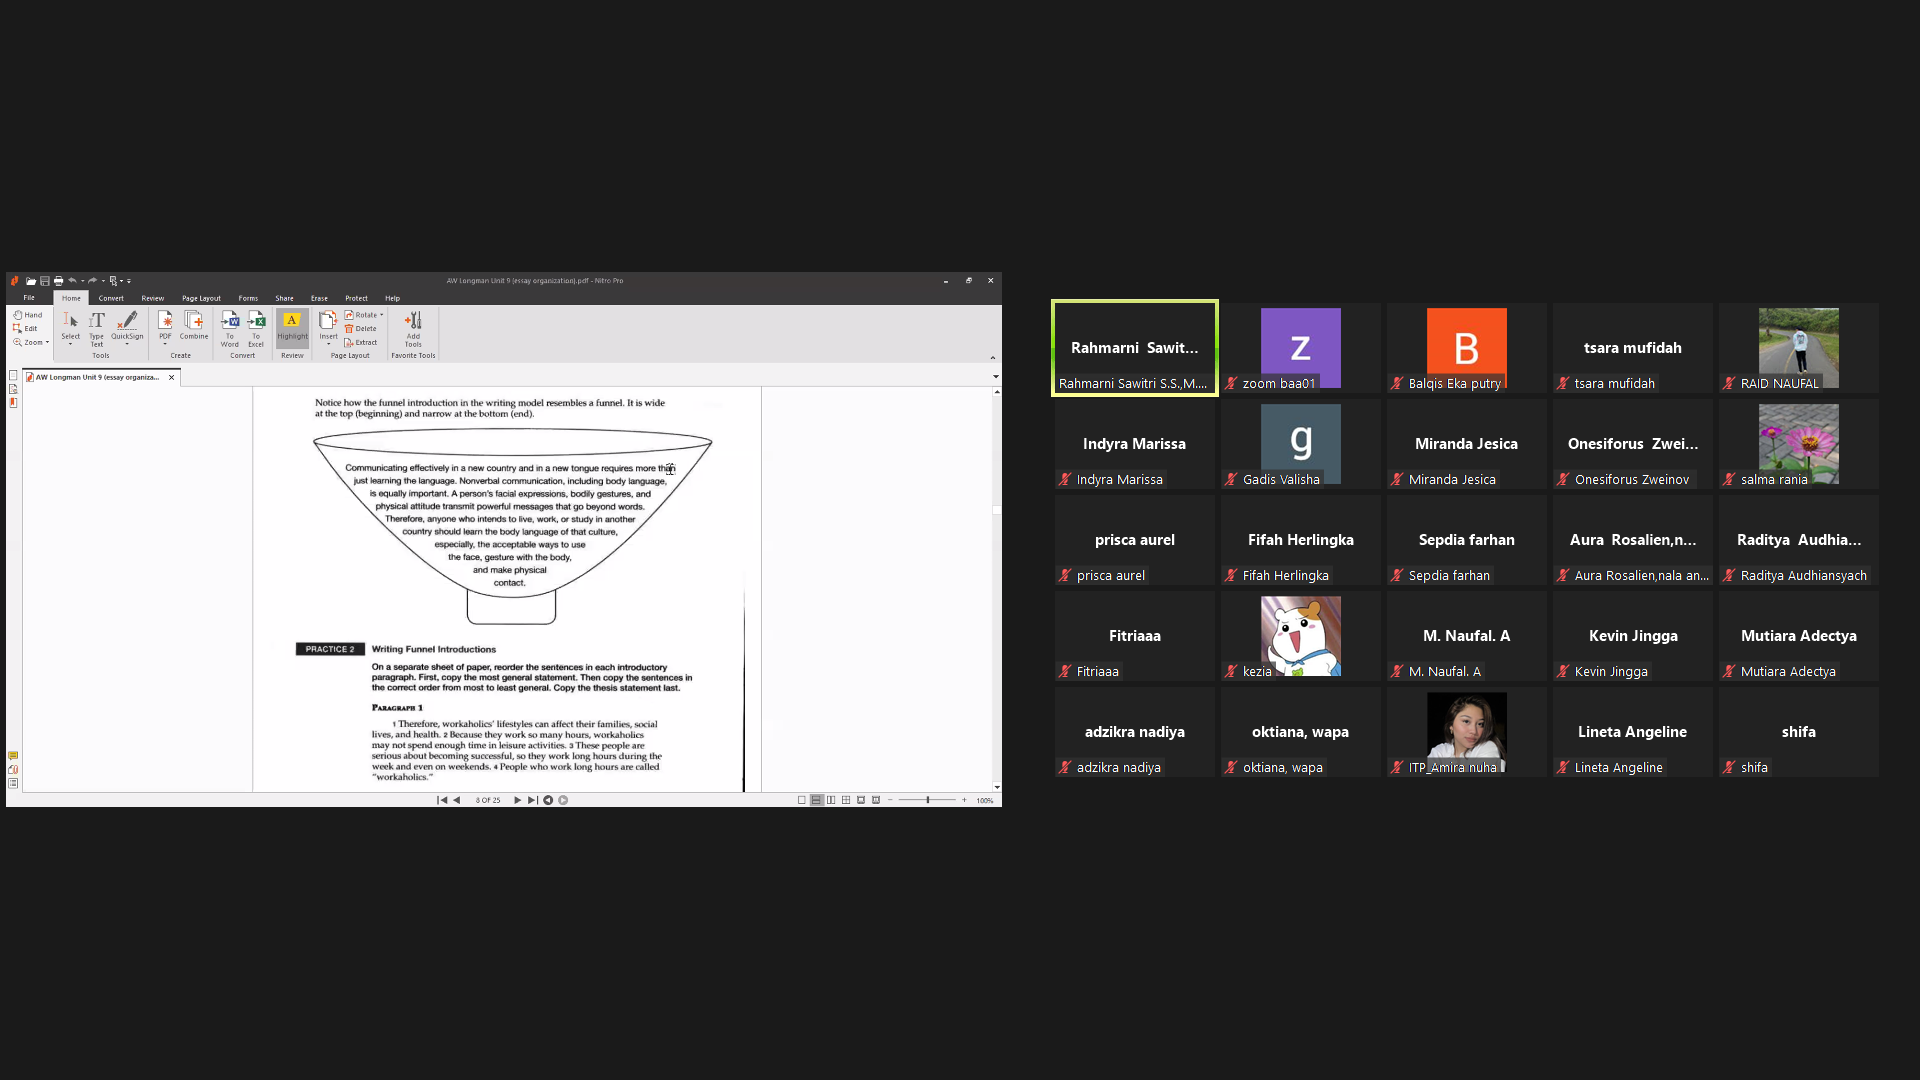Switch to the Convert ribbon tab
1920x1080 pixels.
(111, 298)
